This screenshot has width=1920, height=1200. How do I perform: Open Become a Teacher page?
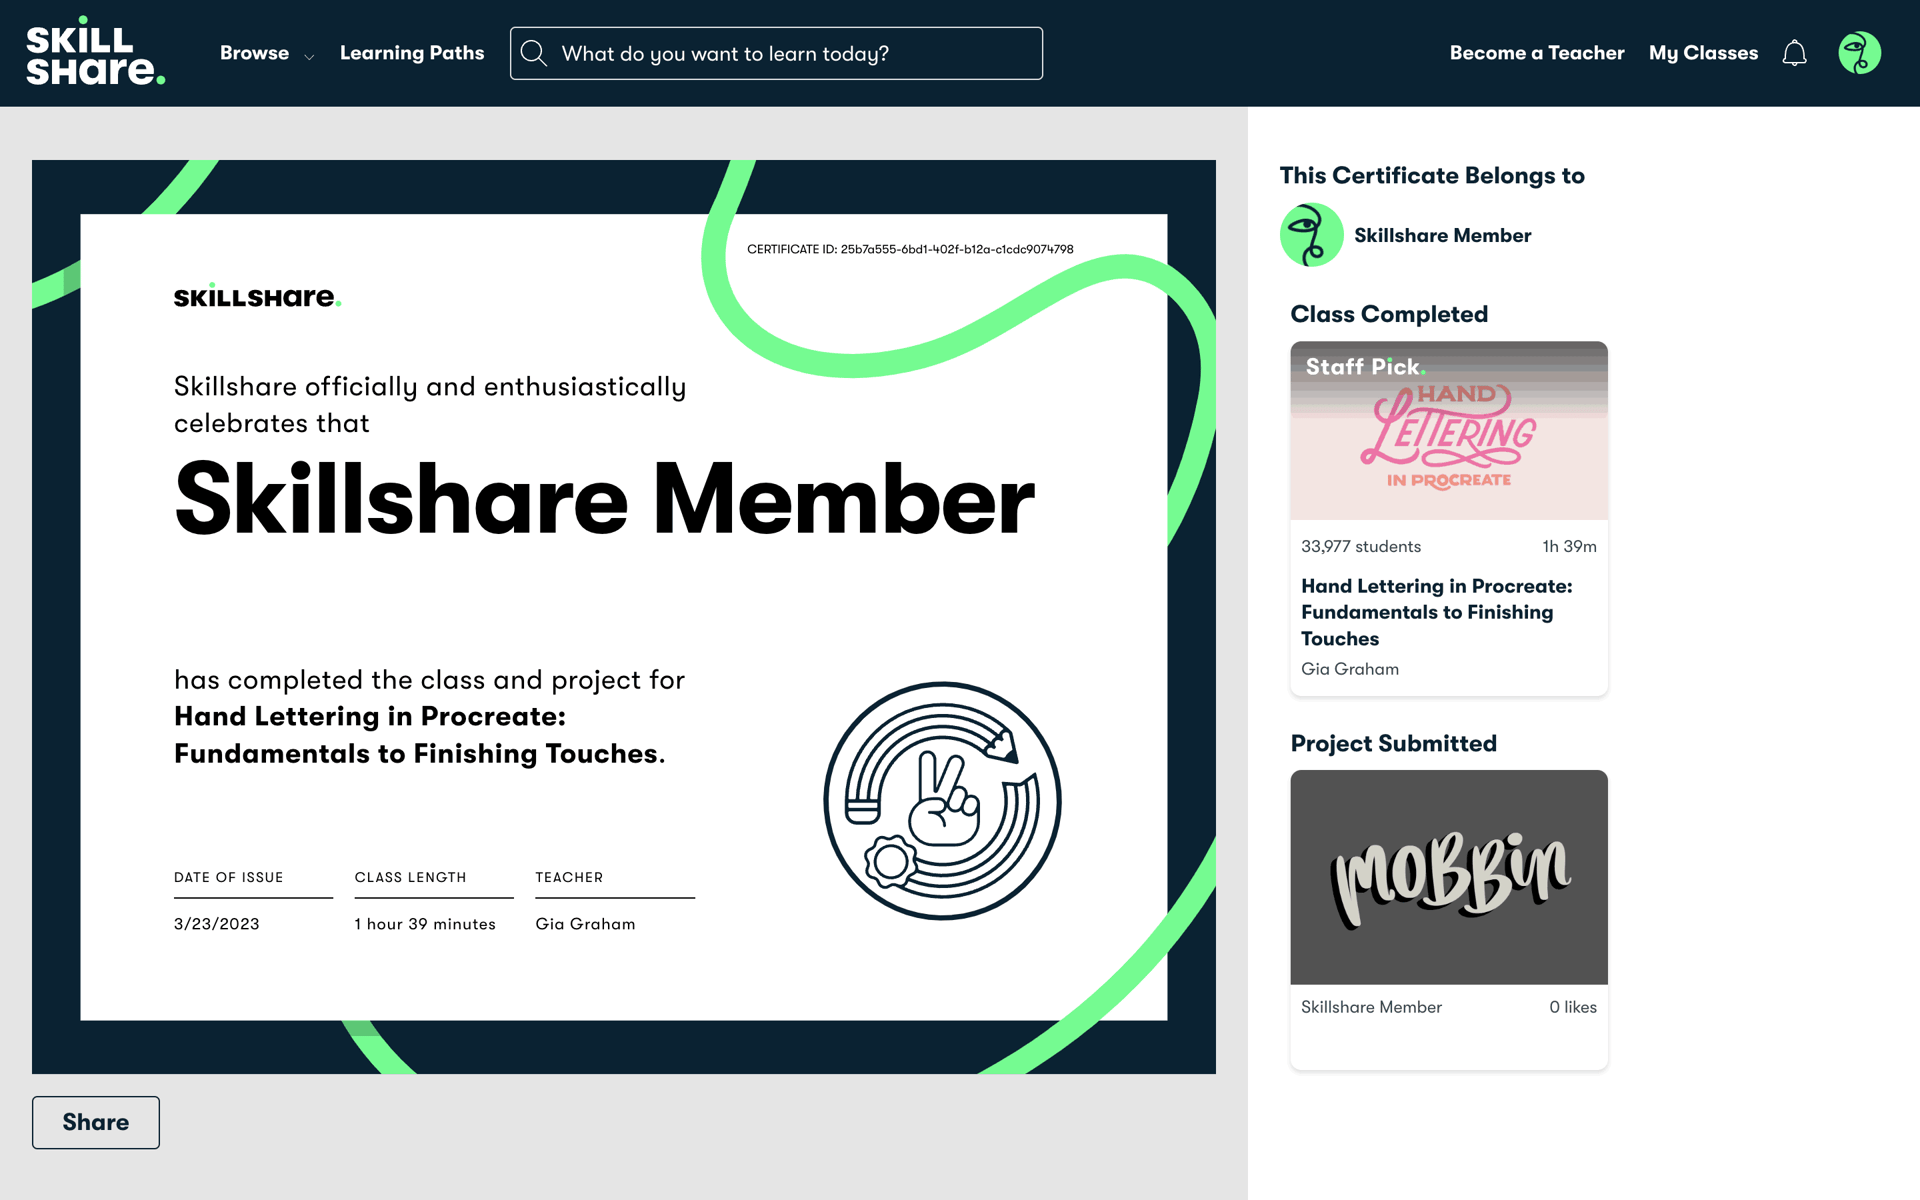(1537, 53)
